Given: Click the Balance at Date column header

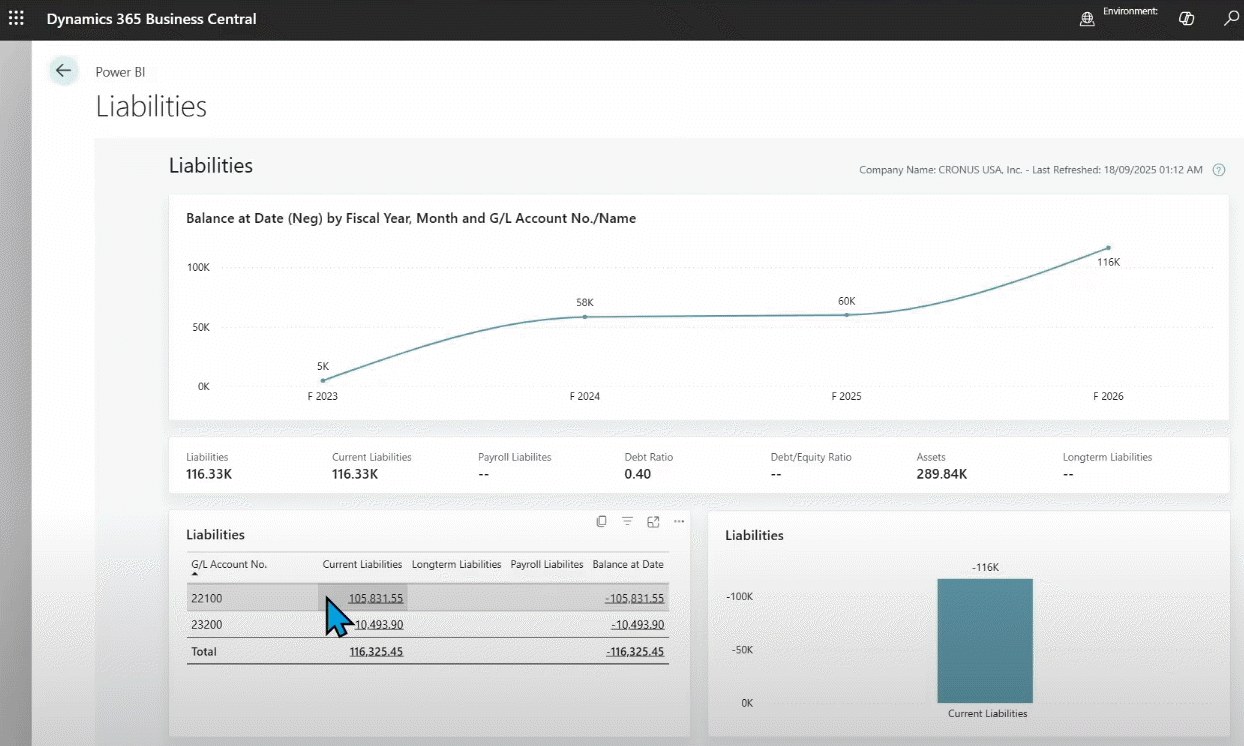Looking at the screenshot, I should [627, 565].
